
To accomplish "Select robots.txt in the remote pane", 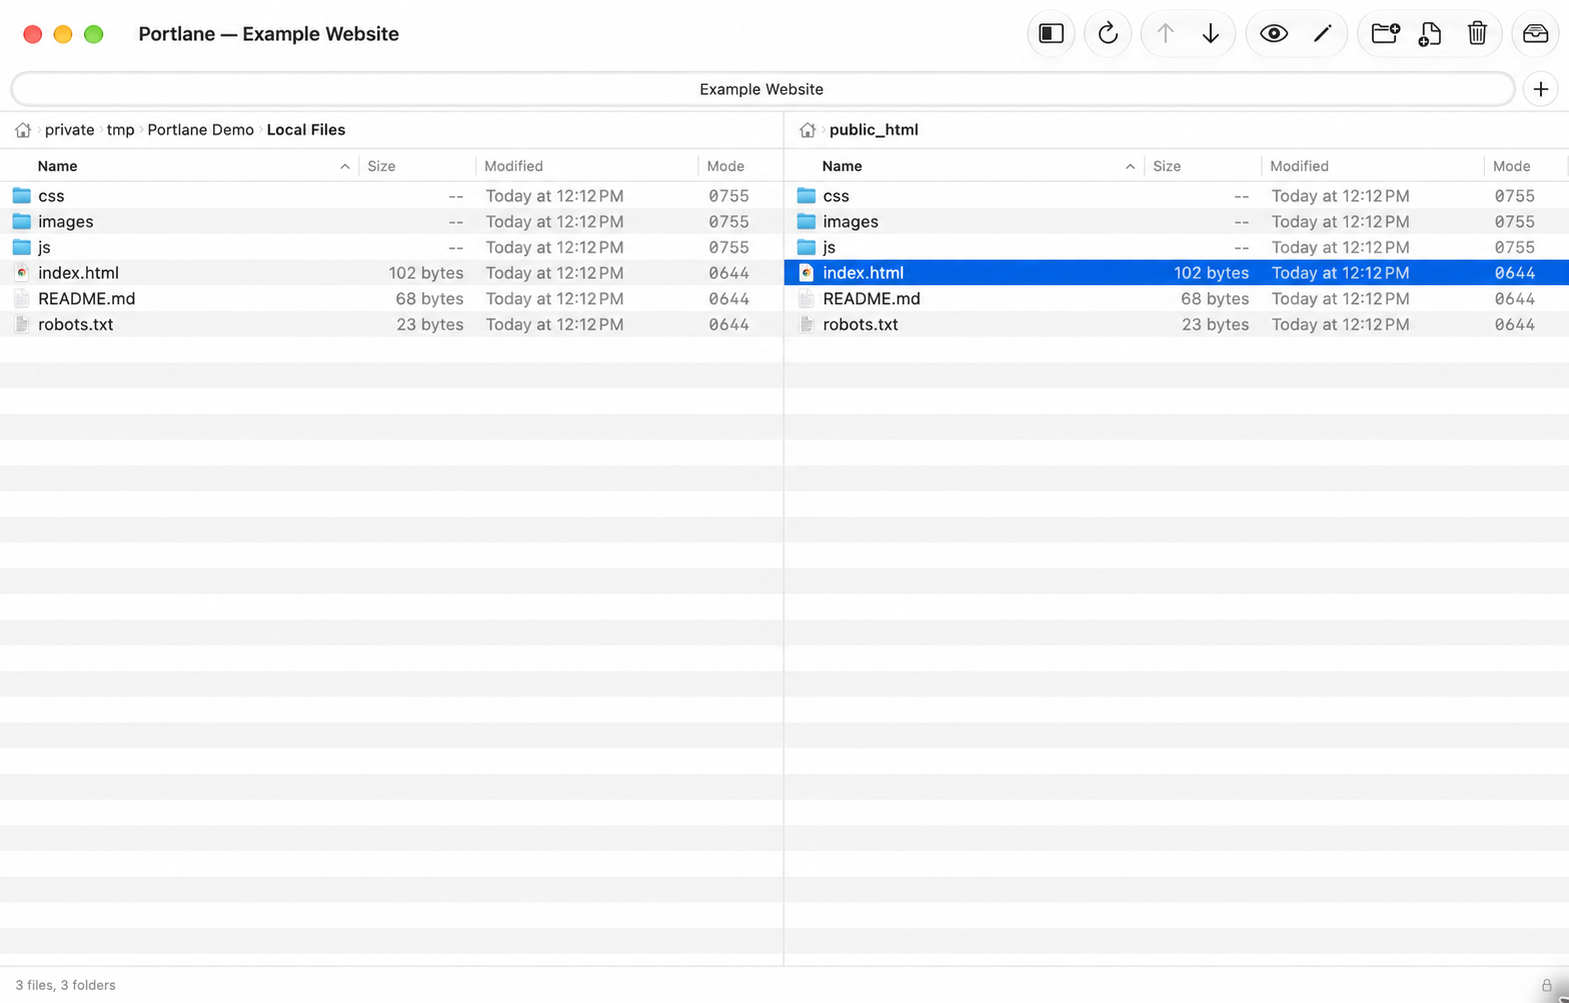I will click(1177, 324).
